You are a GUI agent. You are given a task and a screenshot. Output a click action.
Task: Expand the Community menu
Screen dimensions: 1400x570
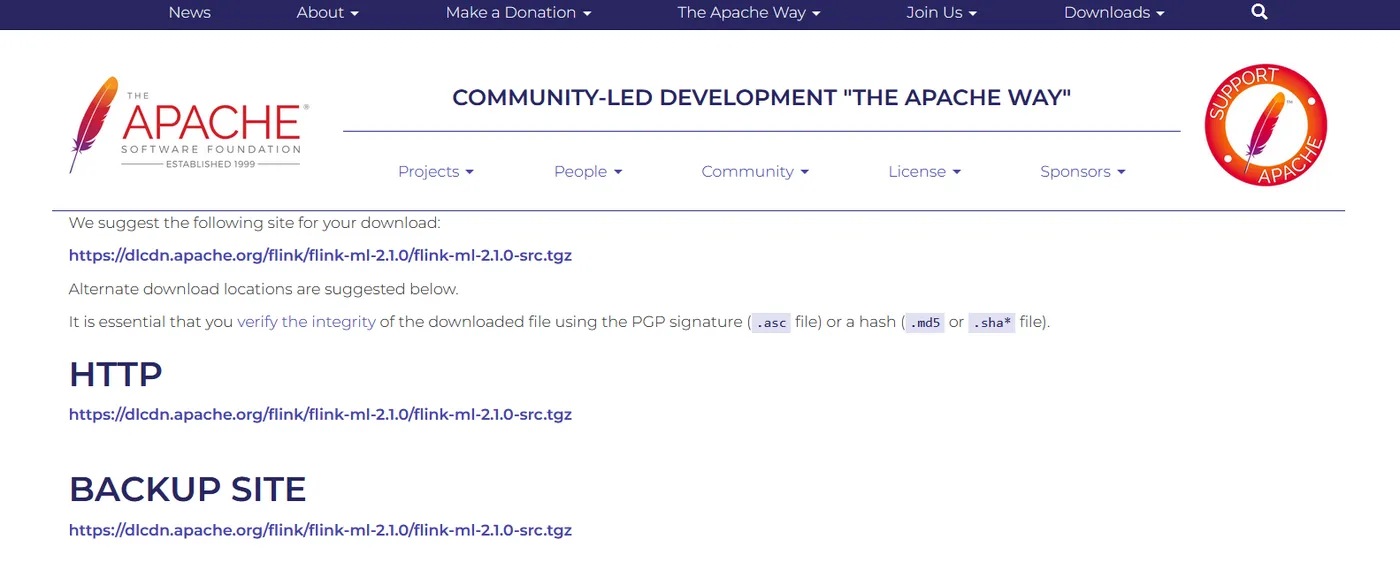click(x=755, y=172)
